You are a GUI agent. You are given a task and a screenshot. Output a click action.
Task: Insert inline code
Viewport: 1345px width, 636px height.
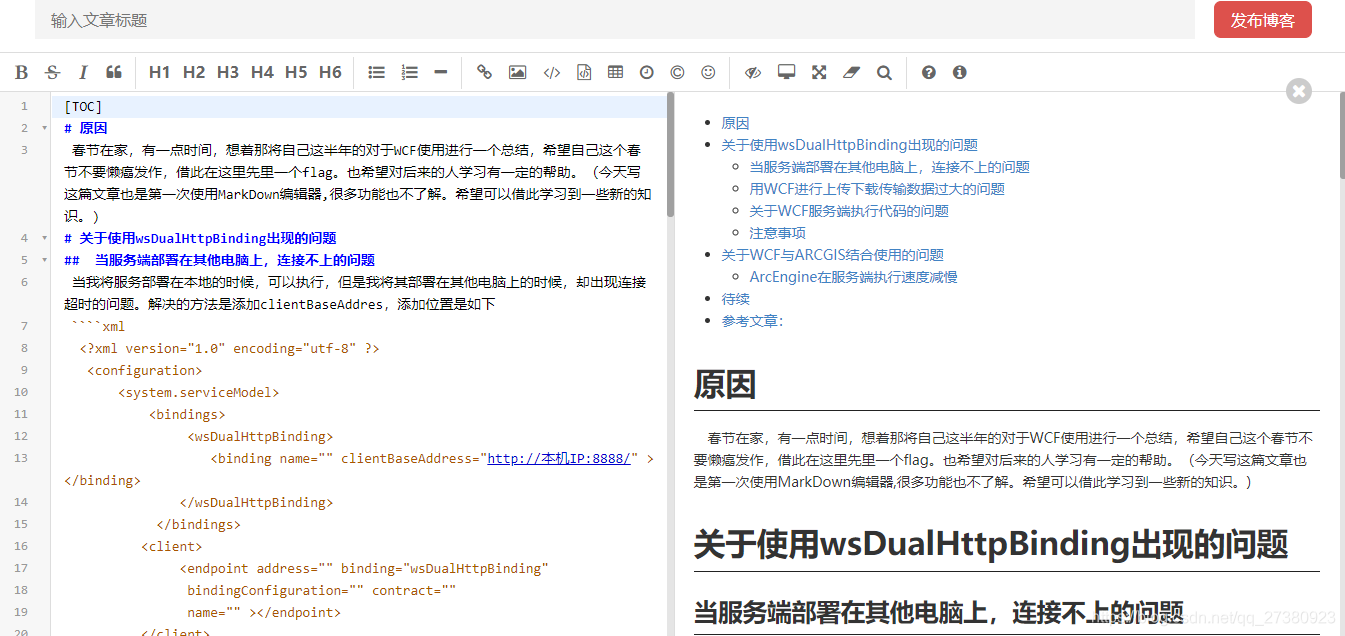552,72
